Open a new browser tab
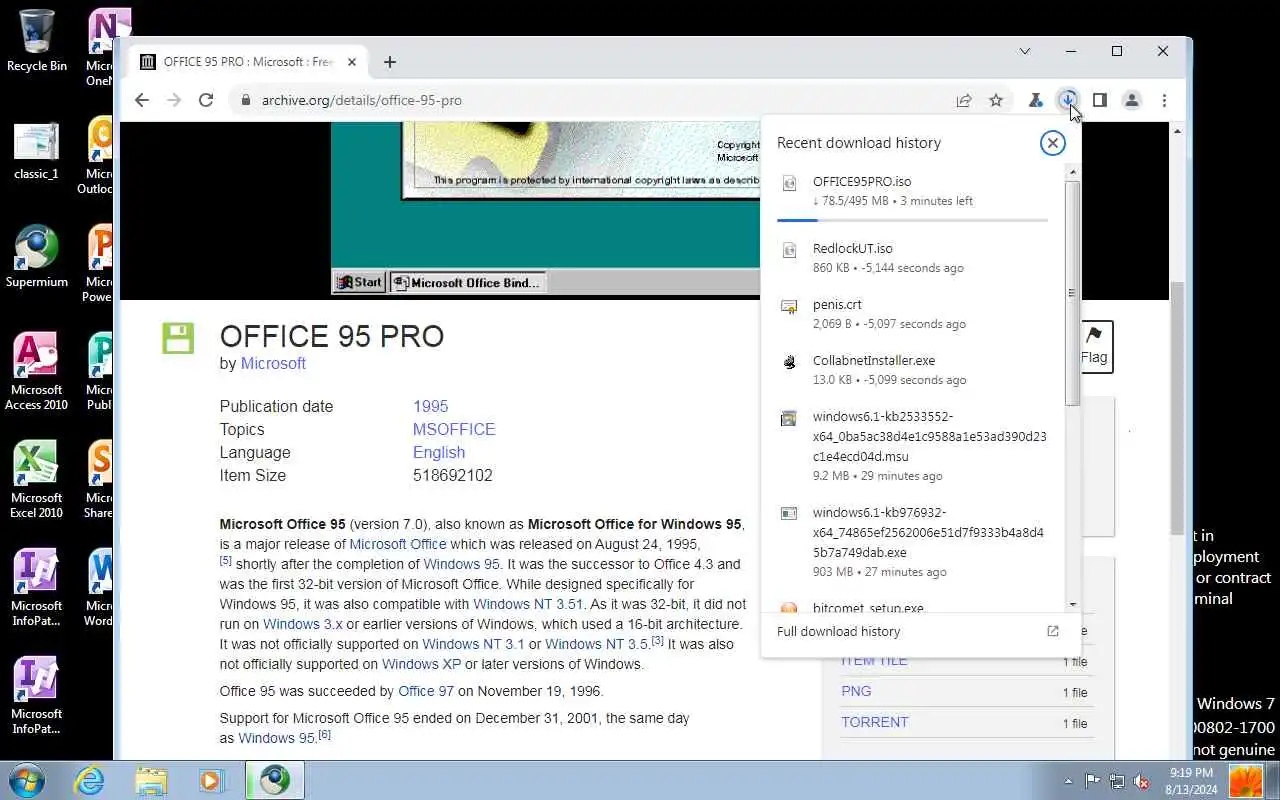Image resolution: width=1280 pixels, height=800 pixels. 390,62
